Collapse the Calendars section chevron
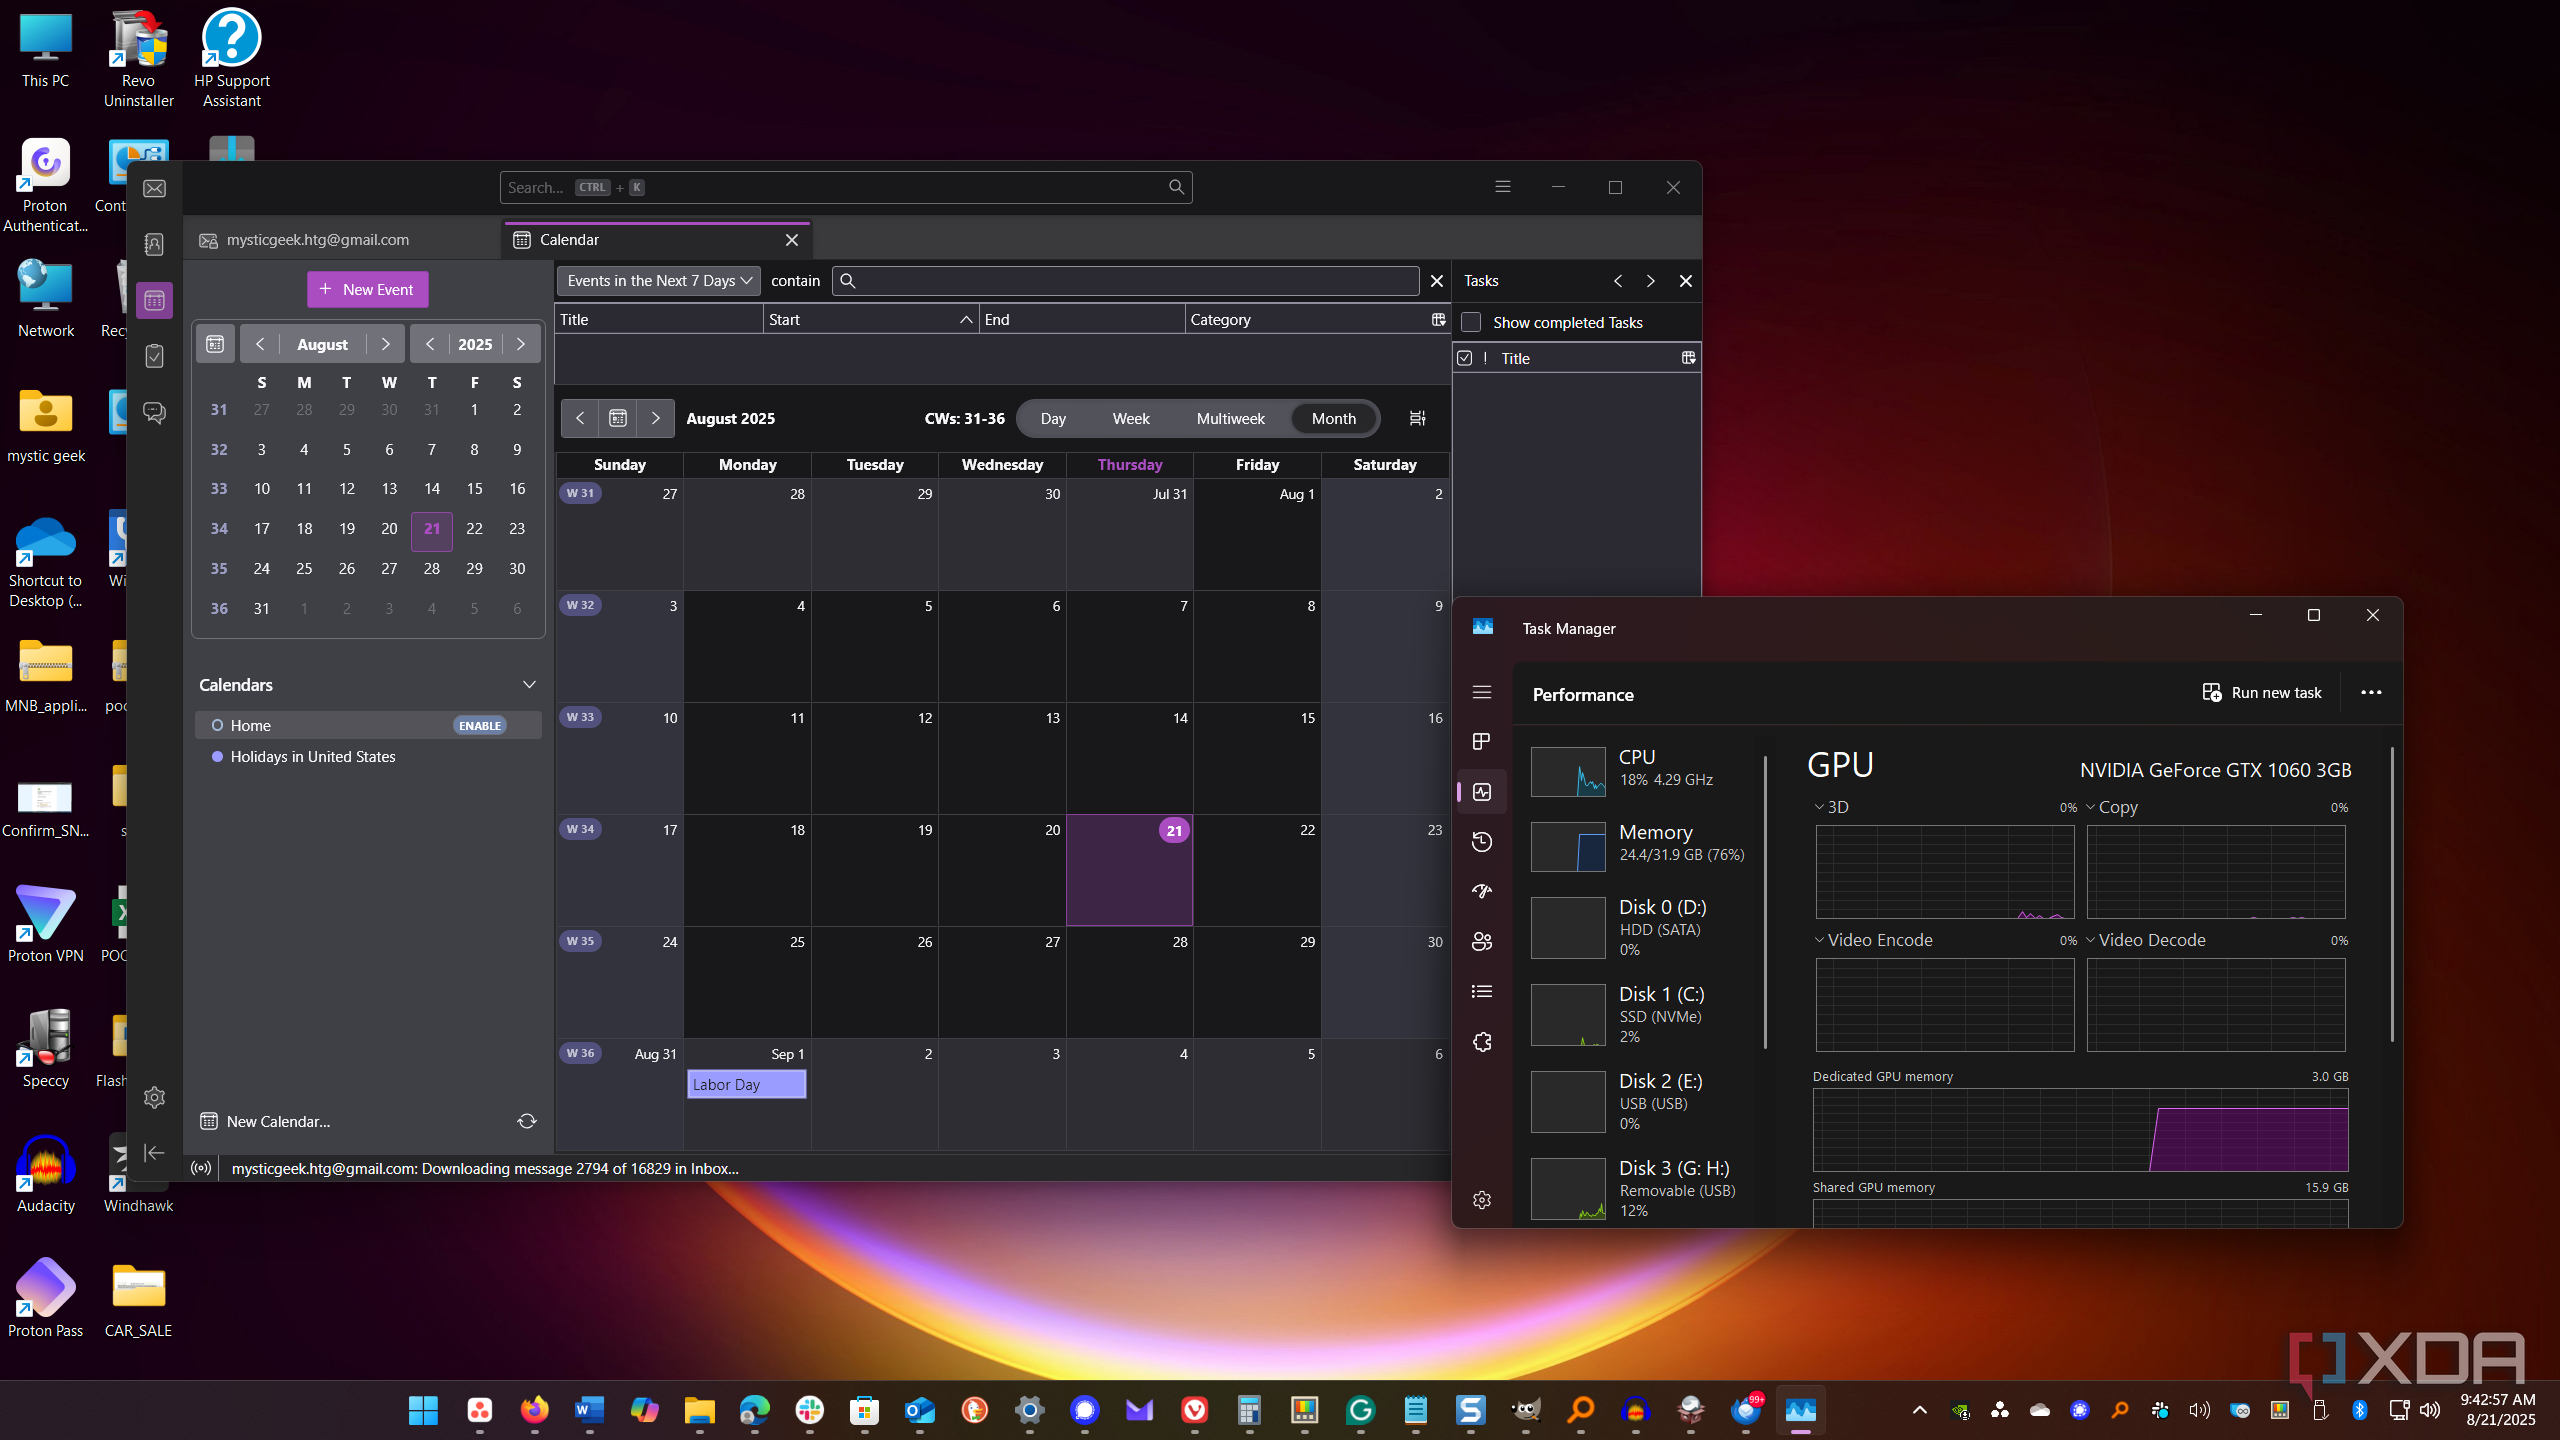Screen dimensions: 2560x1440 (529, 685)
